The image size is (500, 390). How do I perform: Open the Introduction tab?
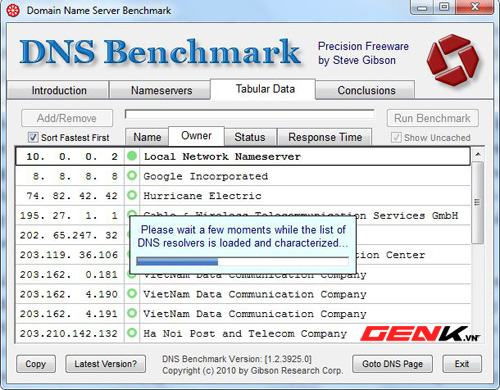point(58,90)
